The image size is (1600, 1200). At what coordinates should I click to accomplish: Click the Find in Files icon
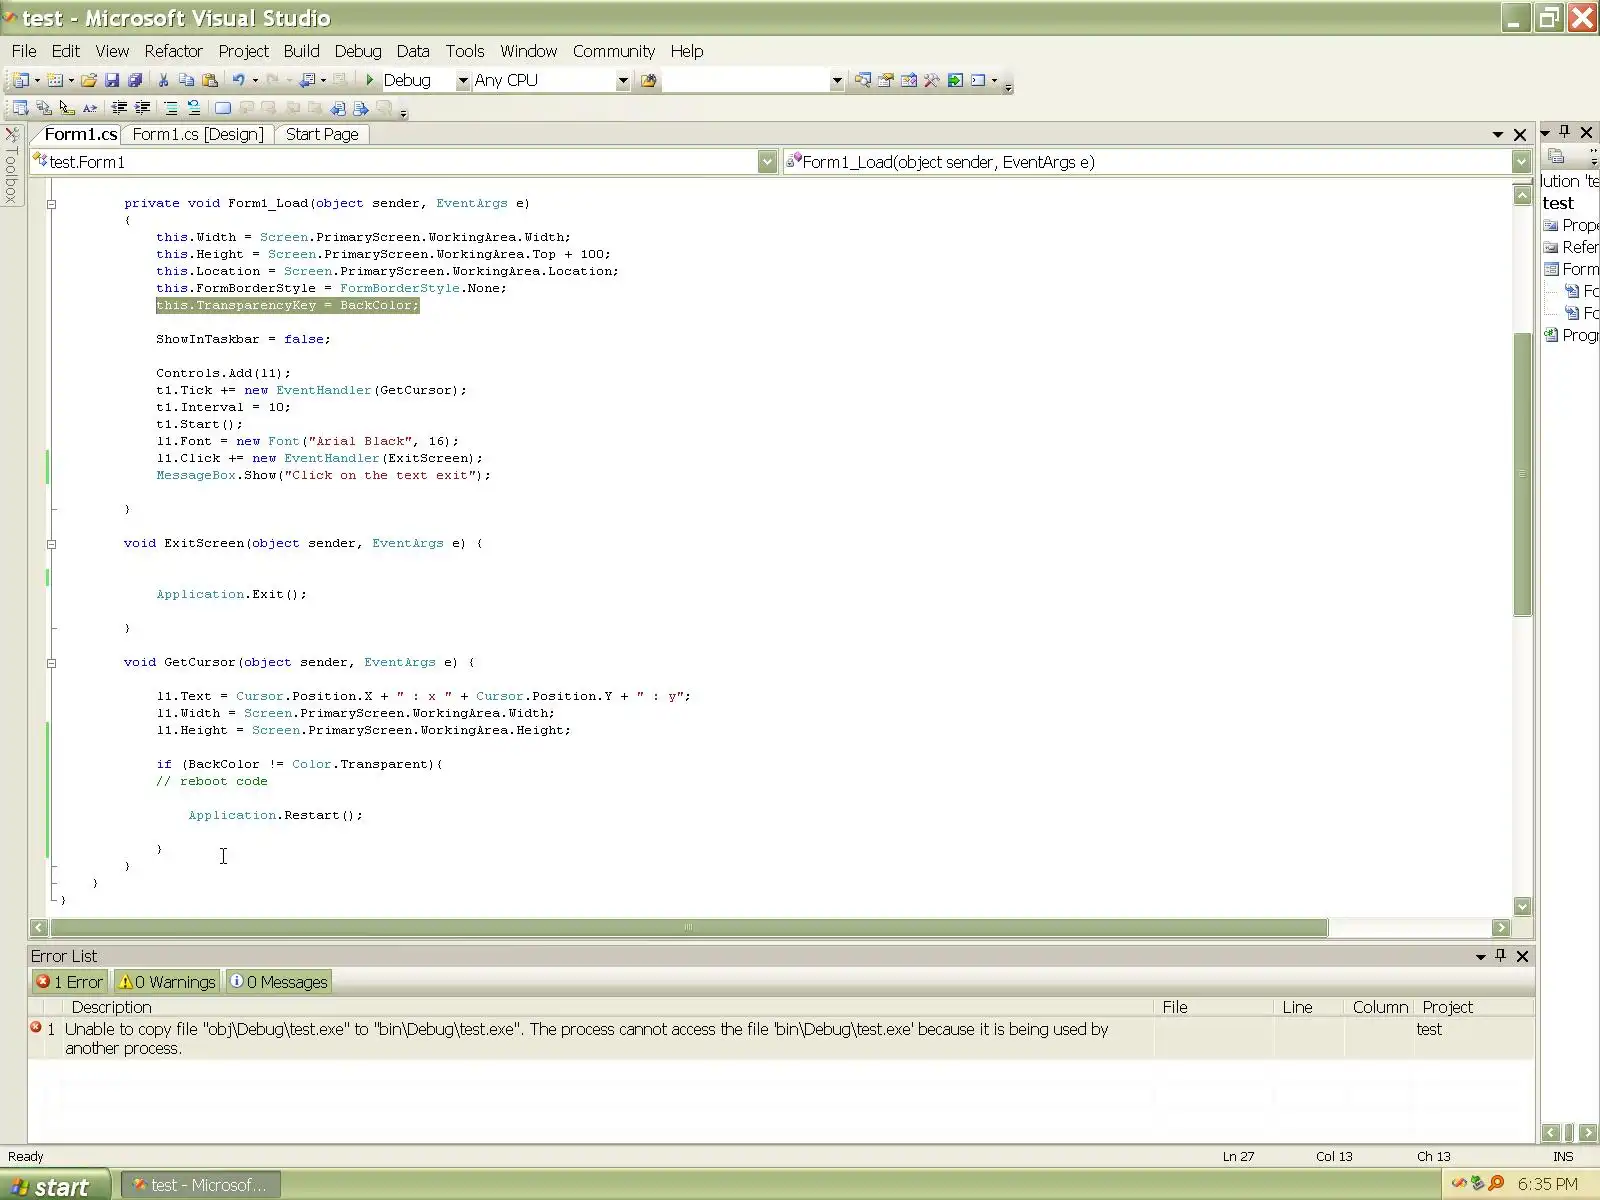pos(649,81)
